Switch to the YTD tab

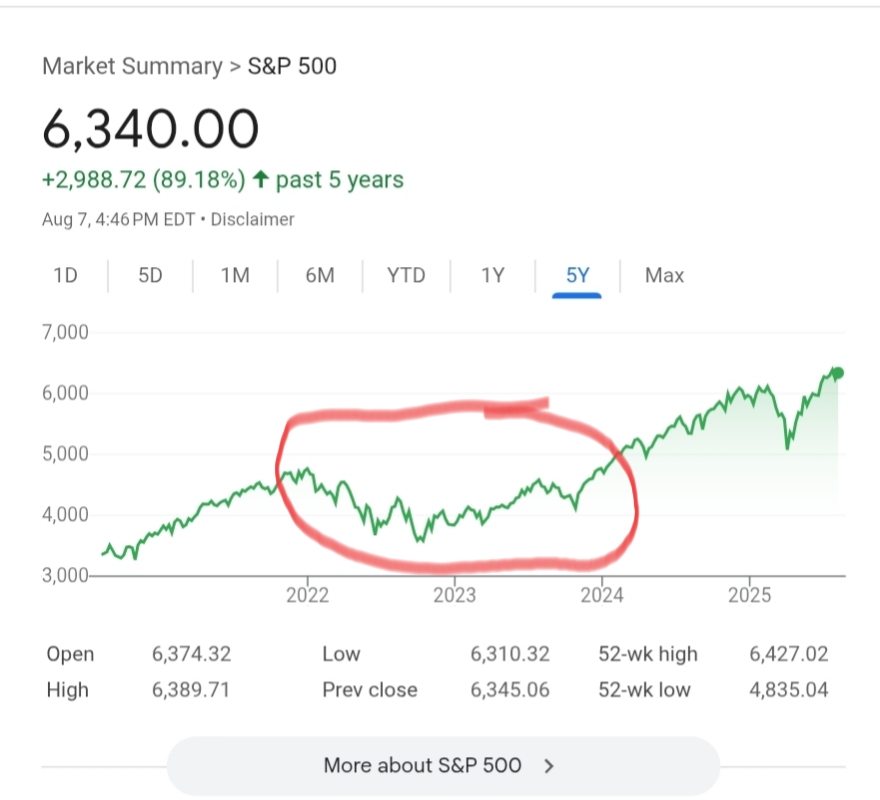406,275
